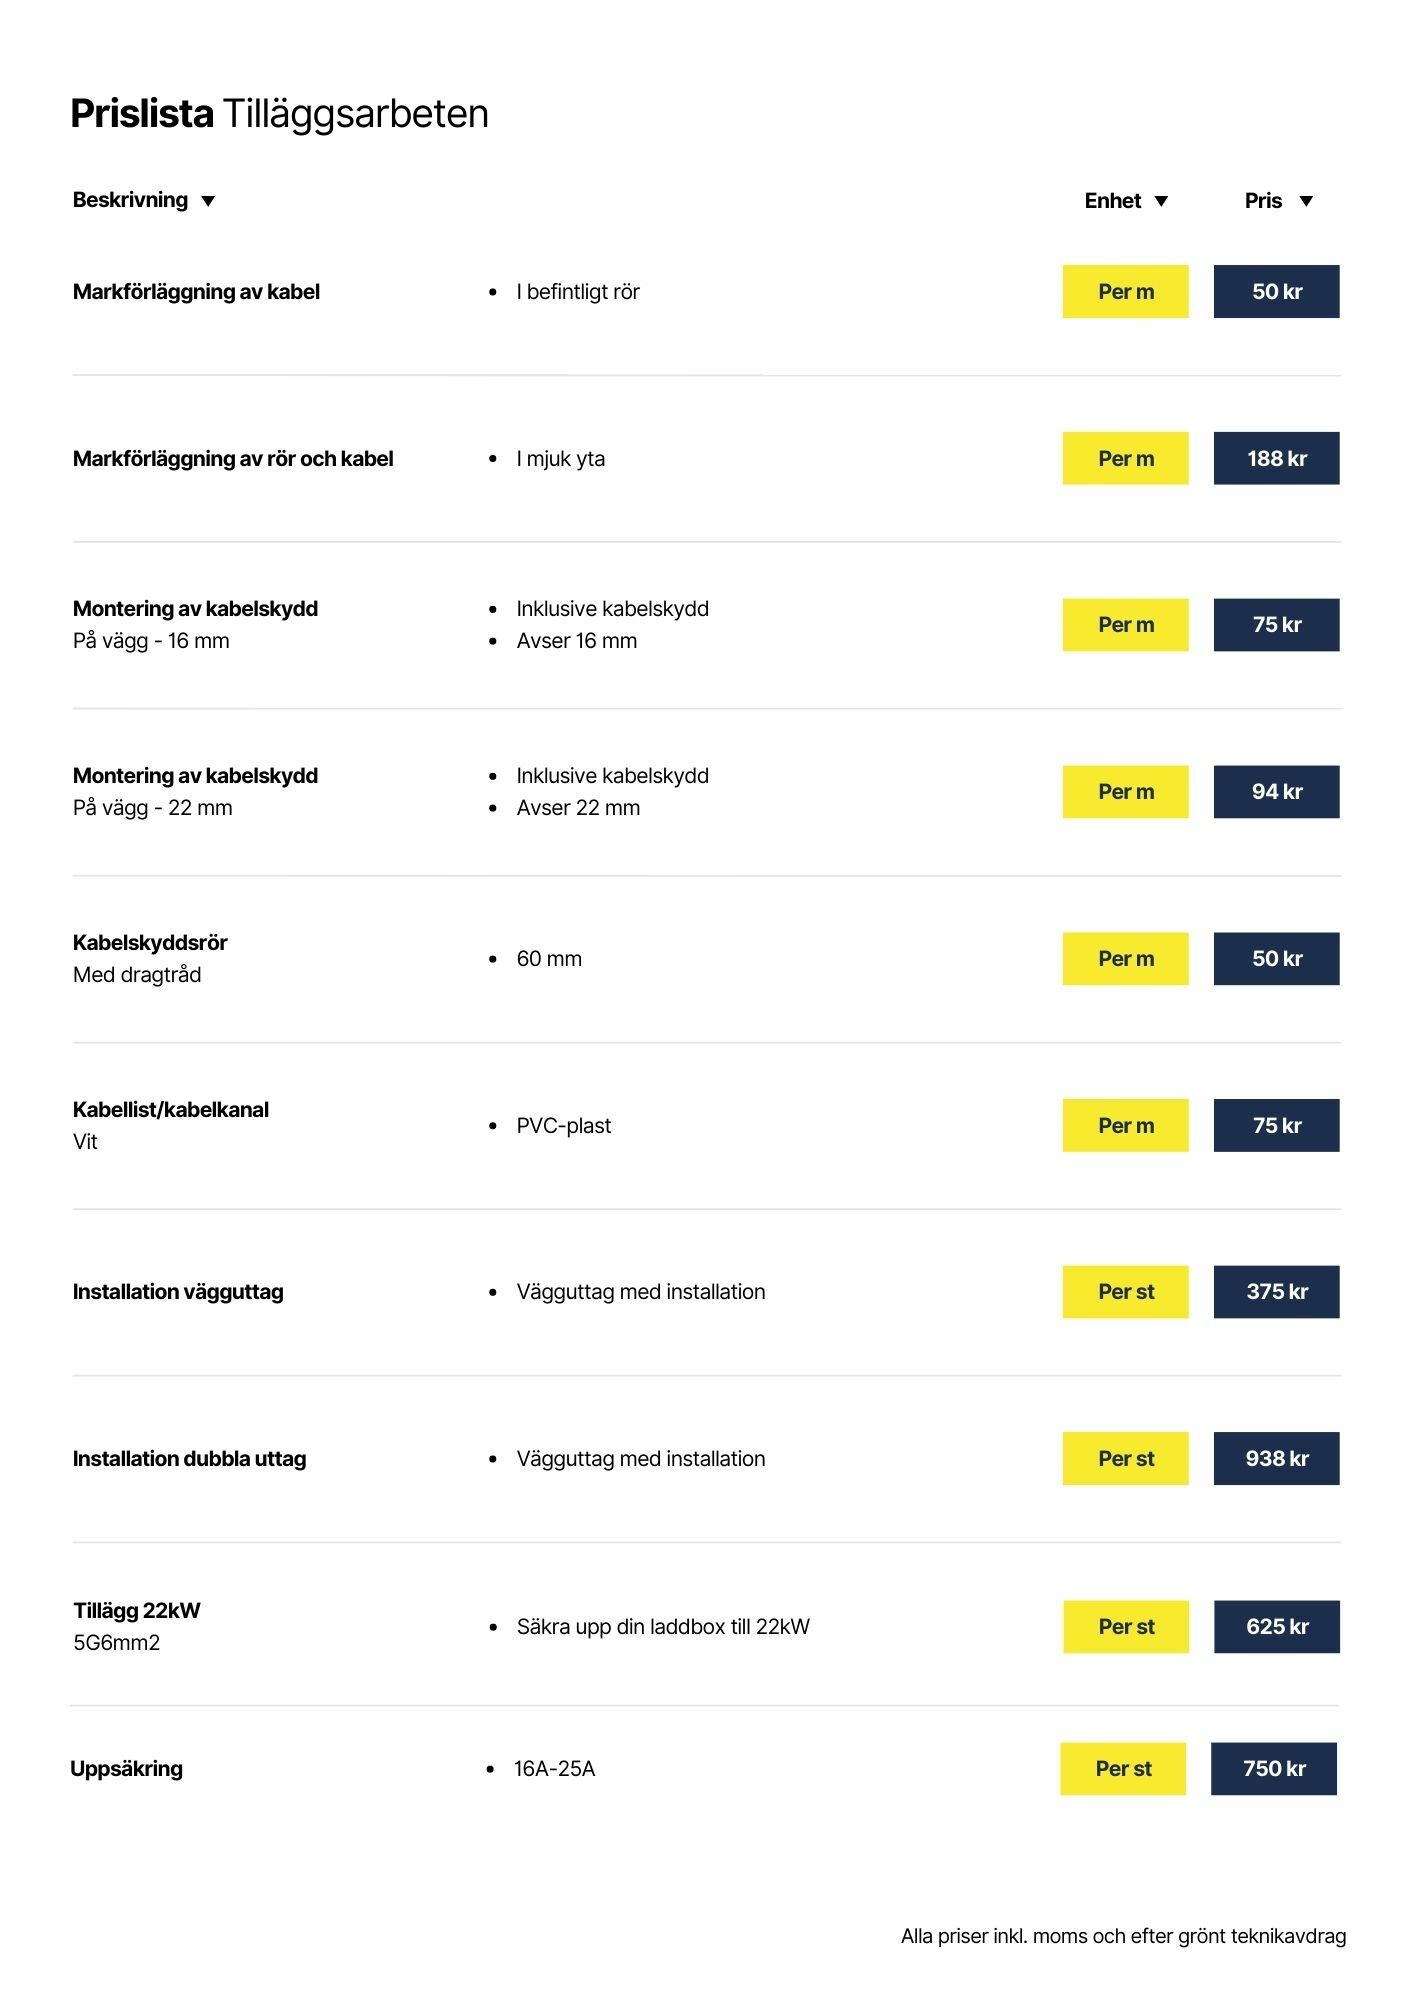Open the Pris column sort arrow

1306,201
